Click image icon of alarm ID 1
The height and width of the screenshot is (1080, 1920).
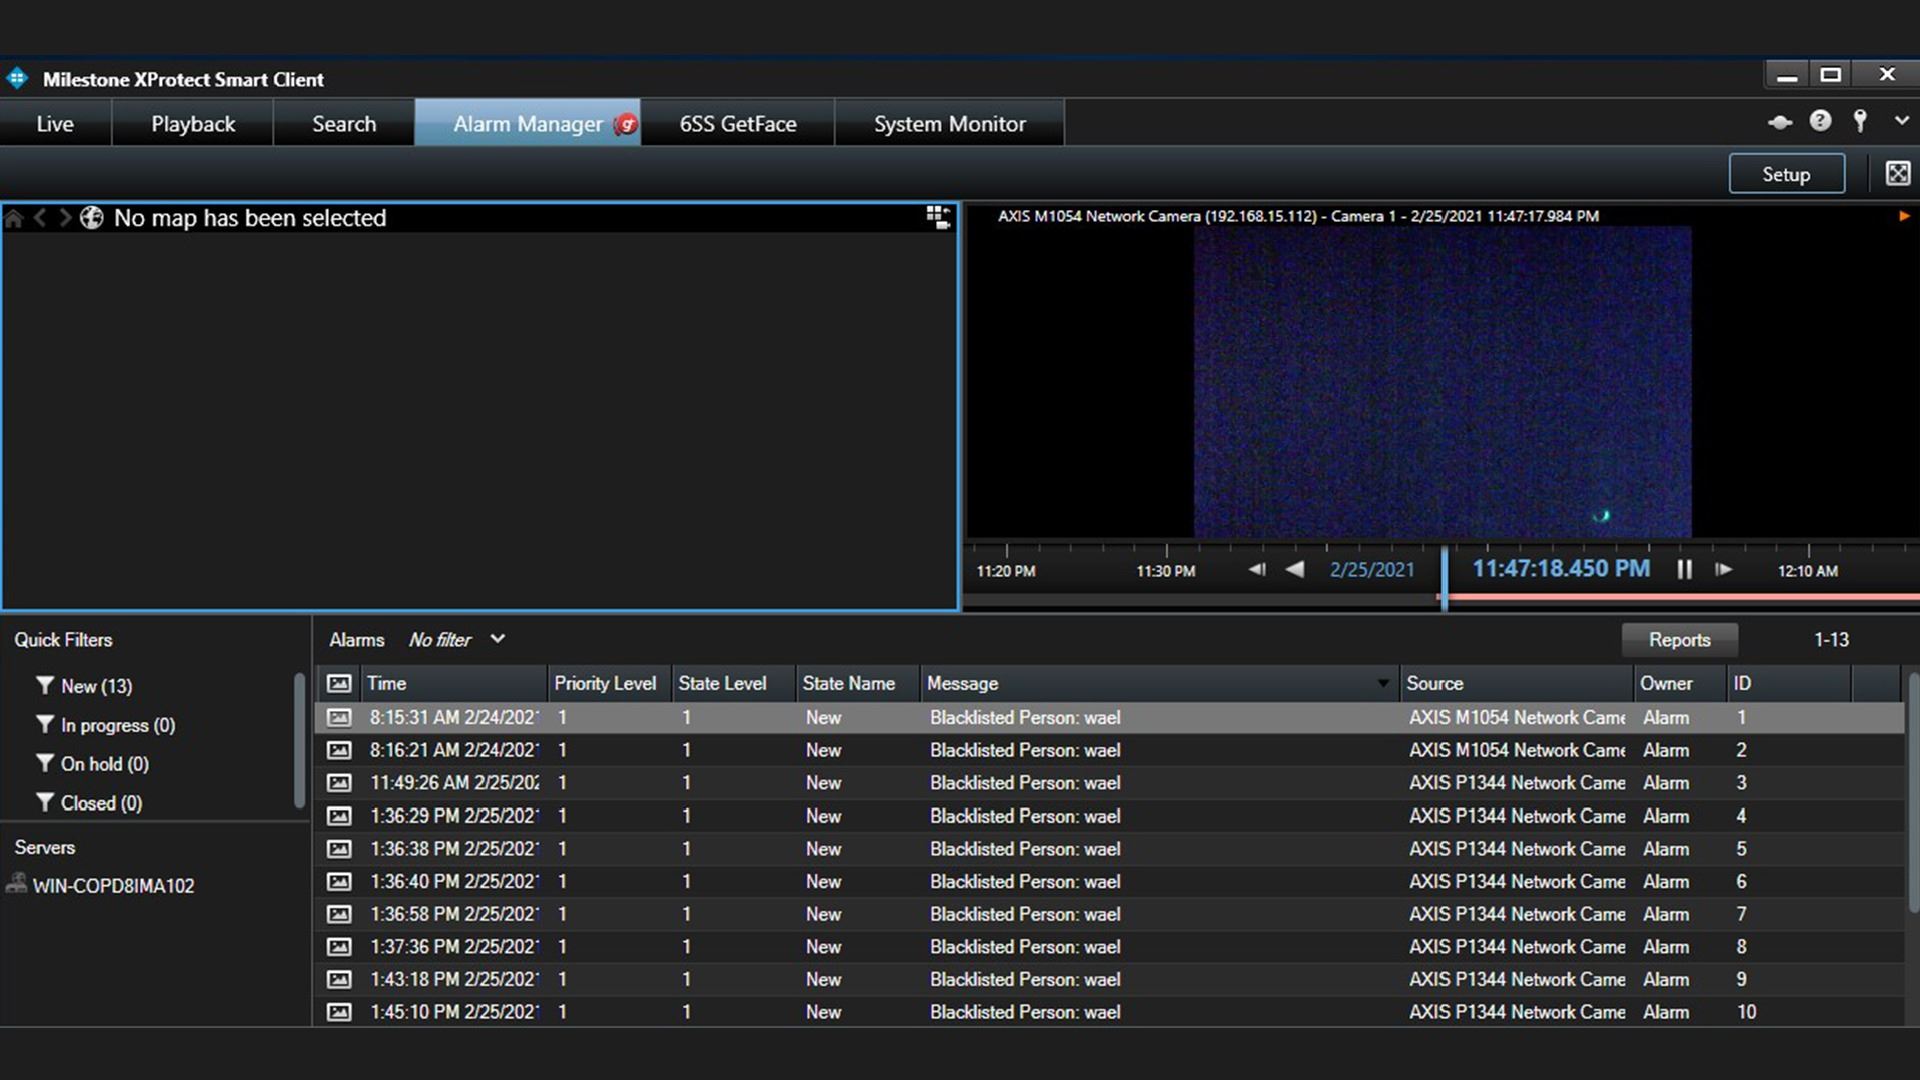coord(340,717)
